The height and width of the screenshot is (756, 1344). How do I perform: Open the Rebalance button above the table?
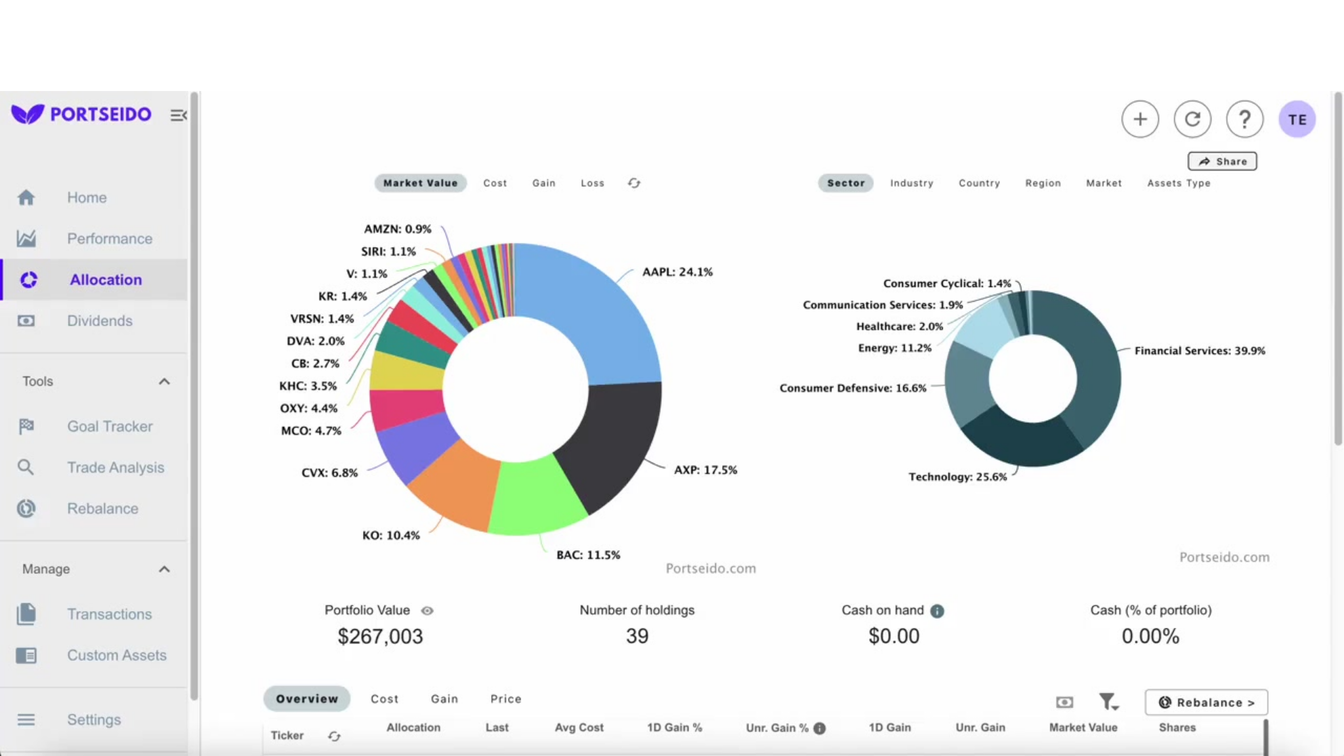click(1206, 702)
